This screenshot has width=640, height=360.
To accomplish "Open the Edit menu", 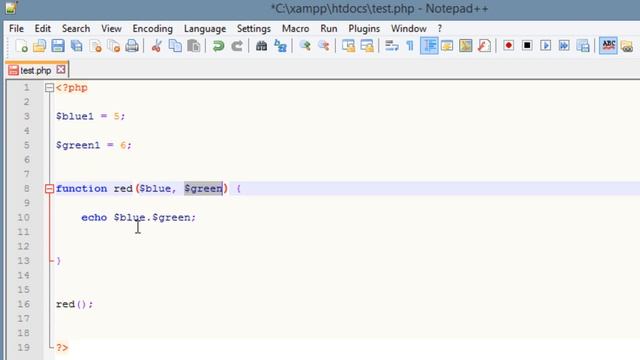I will pos(42,29).
